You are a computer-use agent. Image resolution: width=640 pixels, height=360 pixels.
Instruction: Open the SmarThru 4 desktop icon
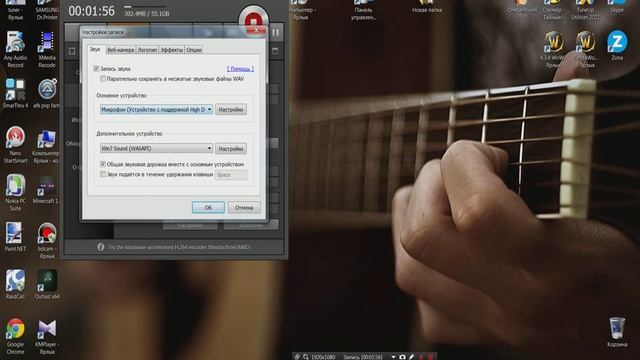[x=15, y=93]
